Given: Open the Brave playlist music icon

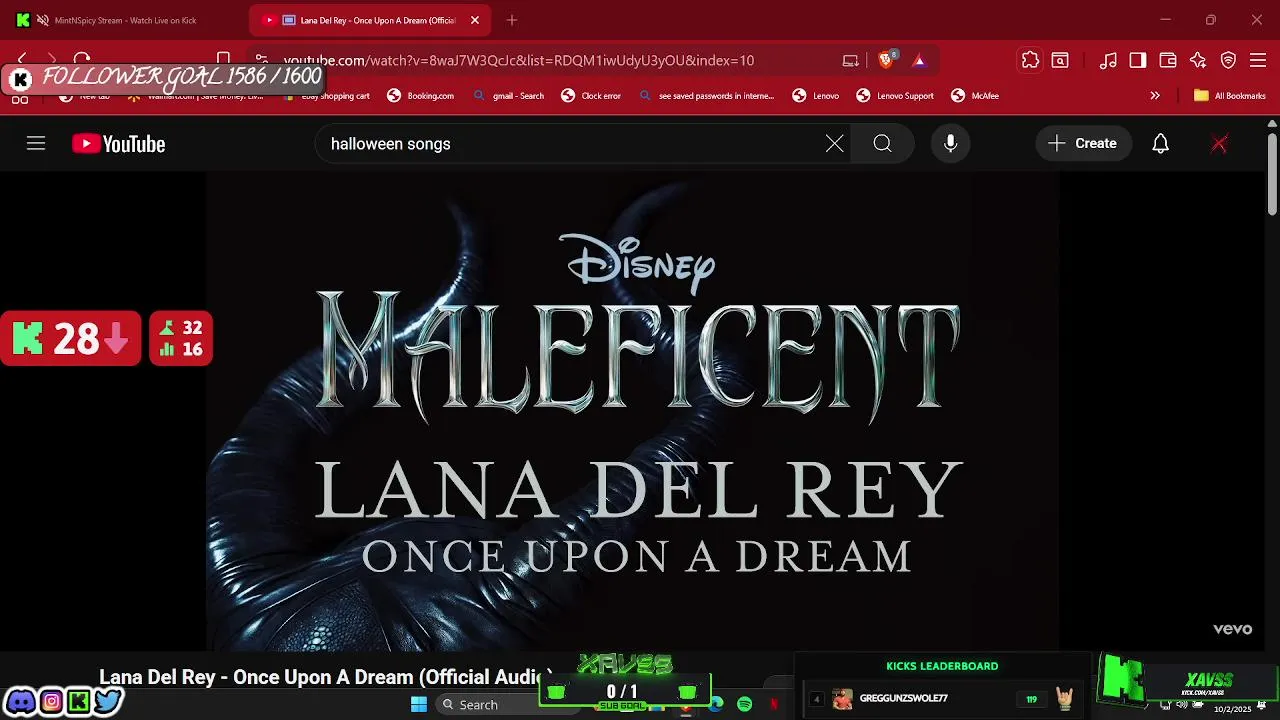Looking at the screenshot, I should [1108, 60].
